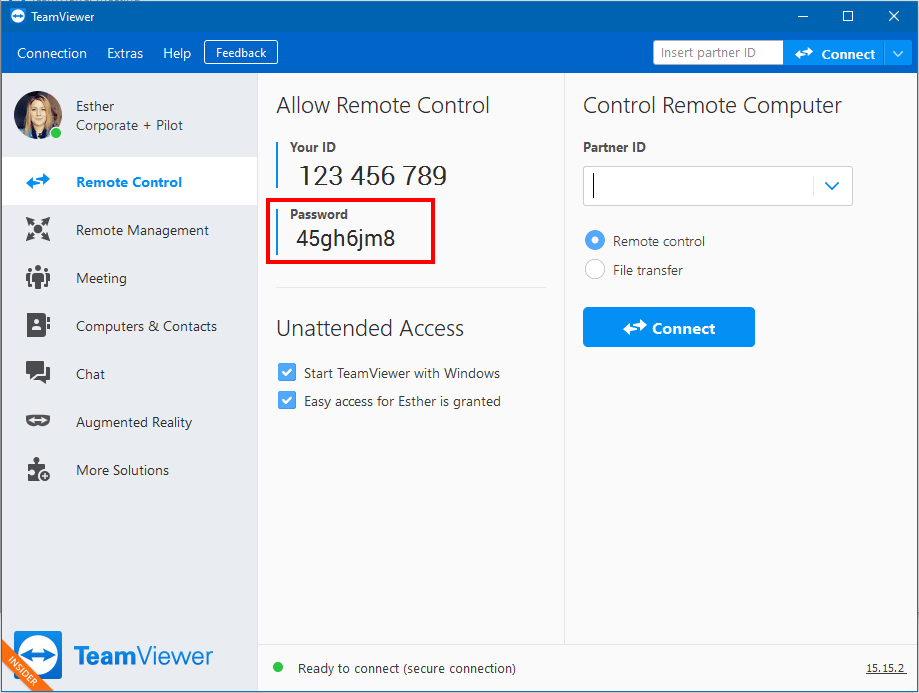Click the green online indicator on avatar

coord(56,133)
